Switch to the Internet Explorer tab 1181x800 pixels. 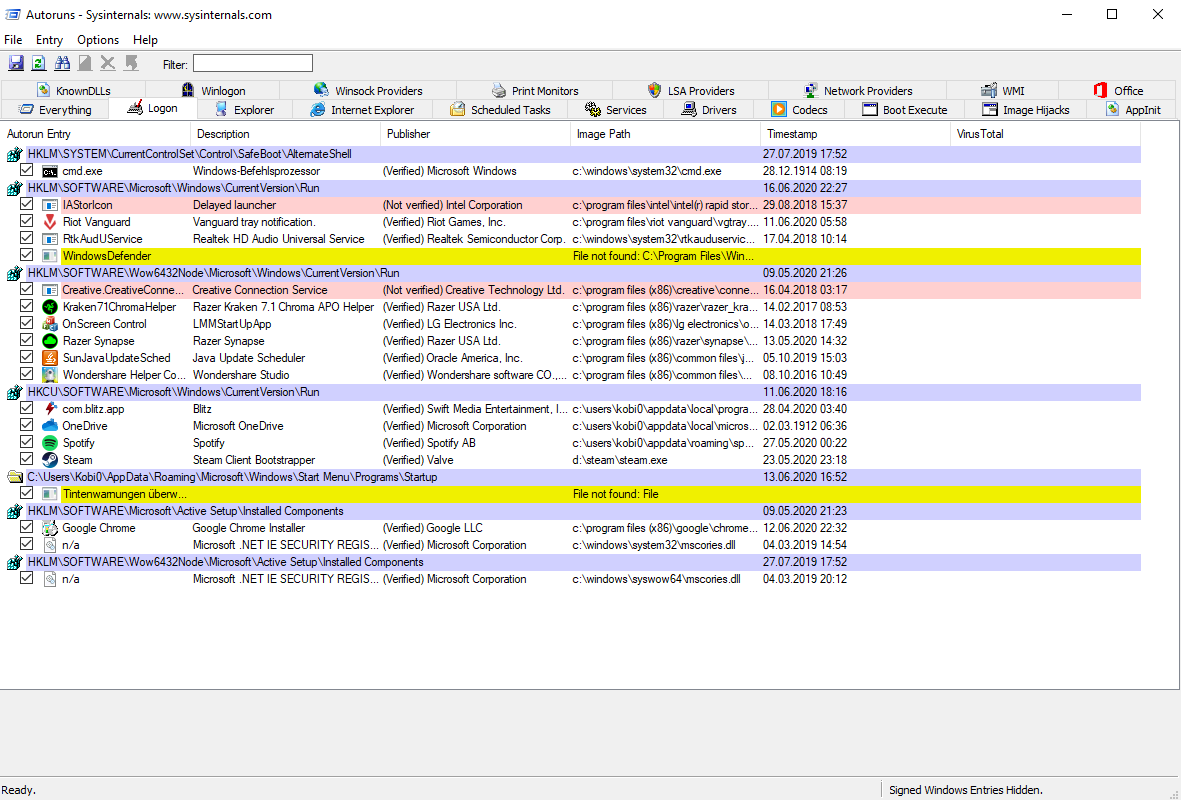(x=362, y=110)
